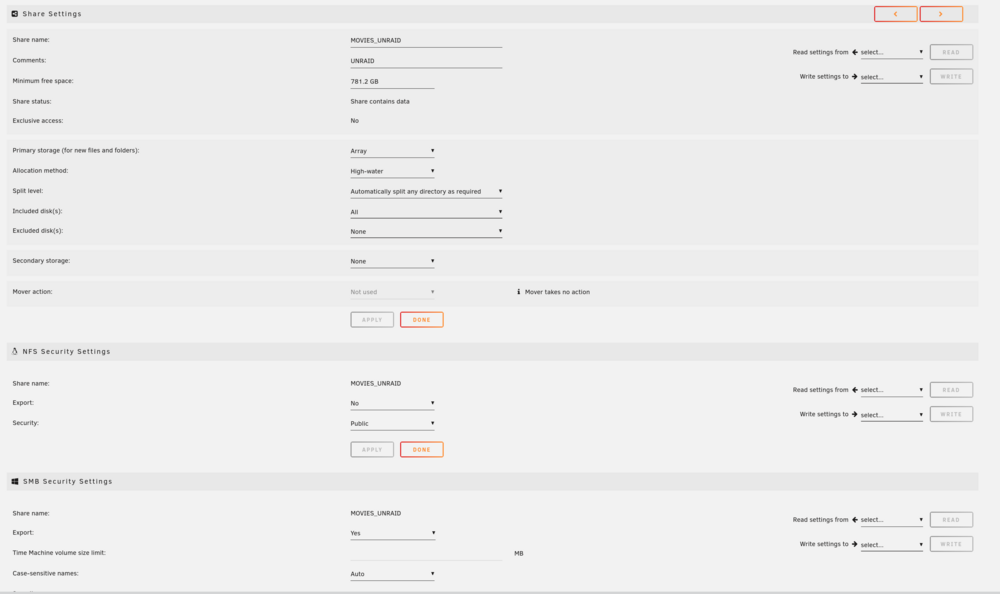Go to previous share with left arrow button
Screen dimensions: 1000x594
pos(895,14)
